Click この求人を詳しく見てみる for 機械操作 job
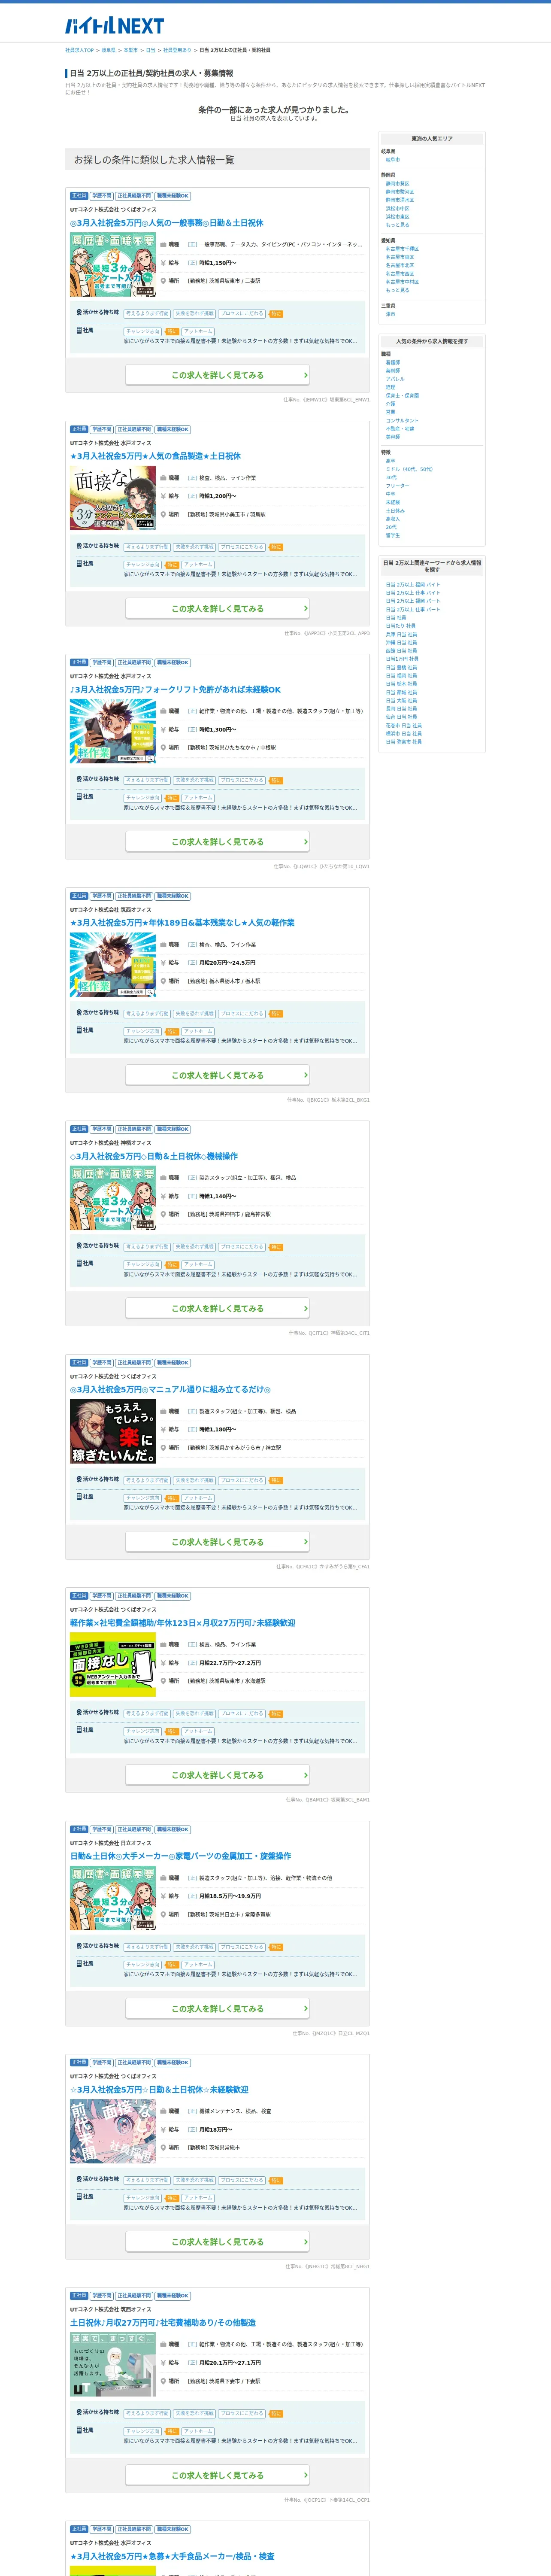 (217, 1308)
